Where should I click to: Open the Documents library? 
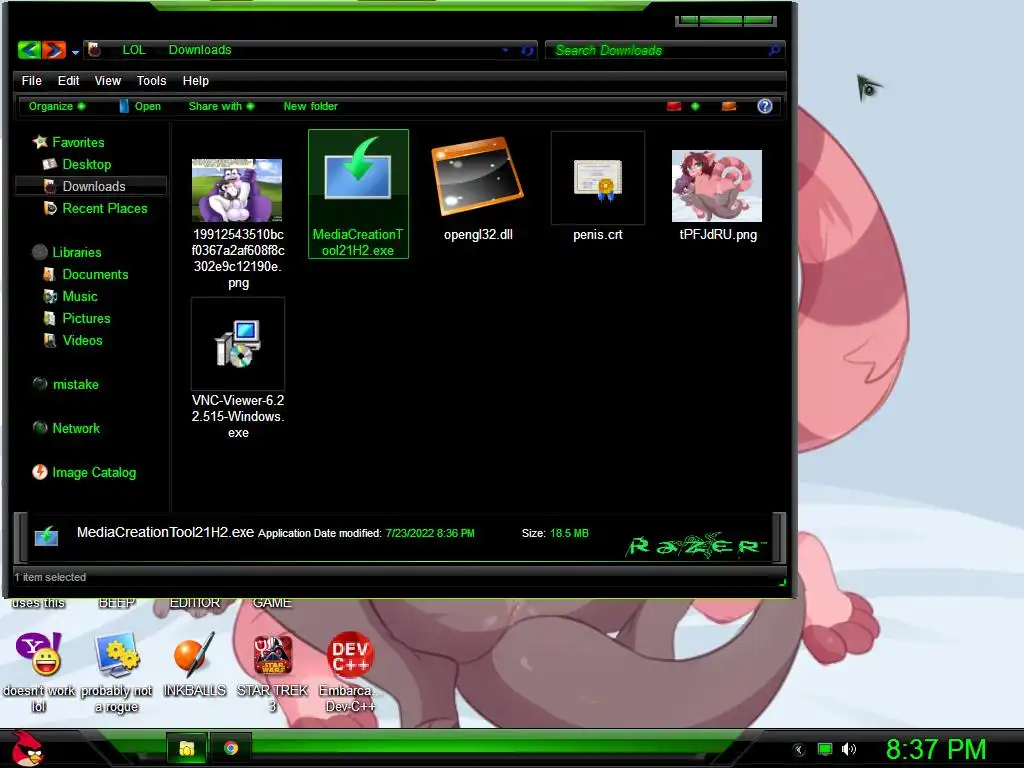coord(95,275)
